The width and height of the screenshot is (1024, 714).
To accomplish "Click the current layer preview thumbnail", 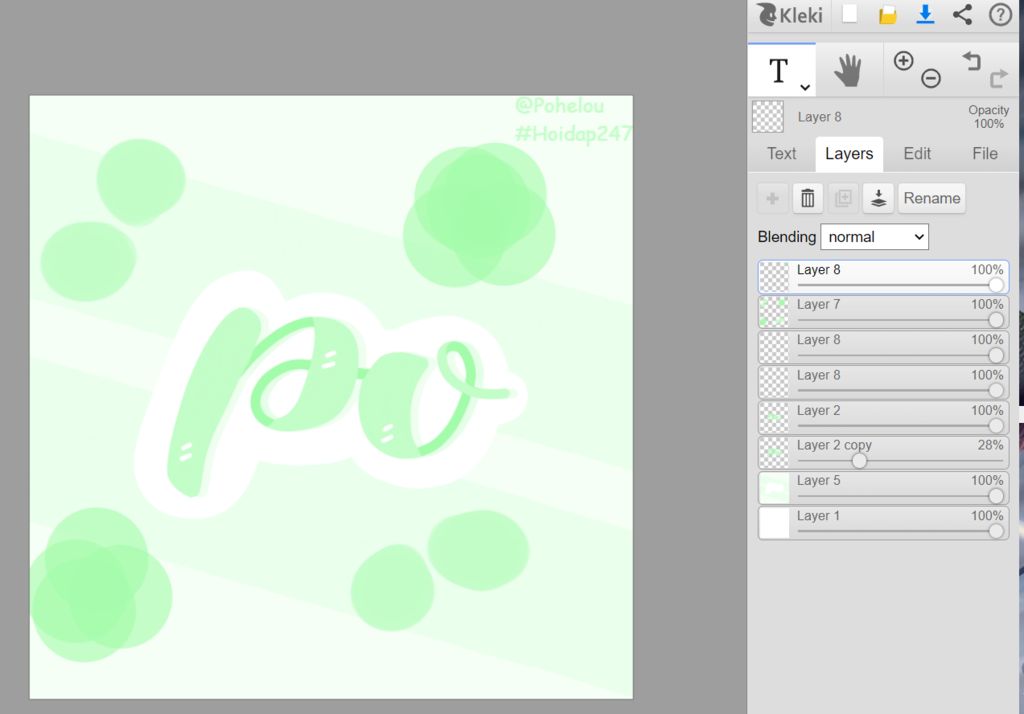I will [768, 117].
